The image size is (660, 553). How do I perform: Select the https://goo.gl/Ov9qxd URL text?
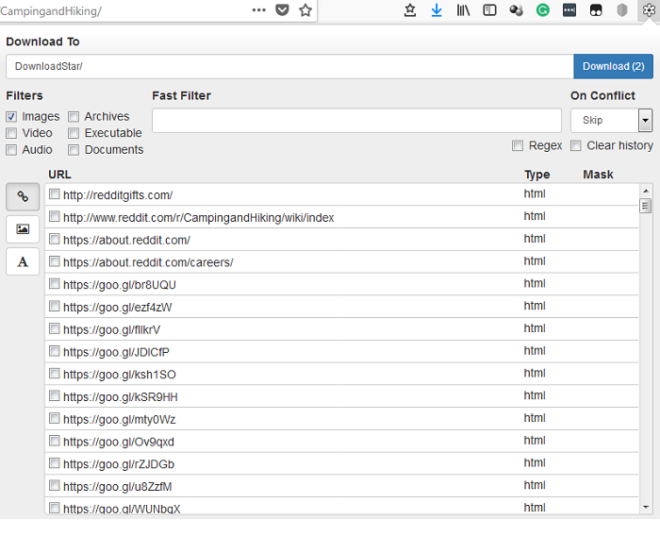click(119, 442)
